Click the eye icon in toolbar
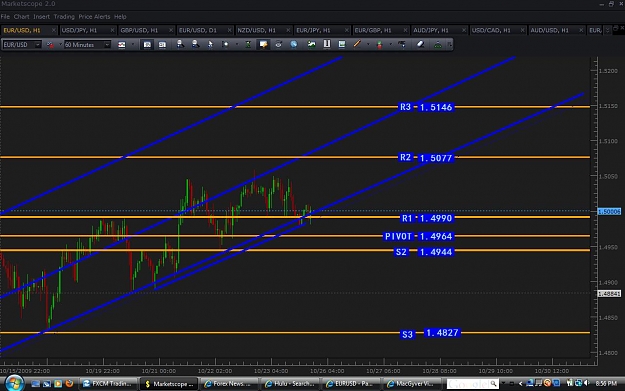 (x=278, y=44)
